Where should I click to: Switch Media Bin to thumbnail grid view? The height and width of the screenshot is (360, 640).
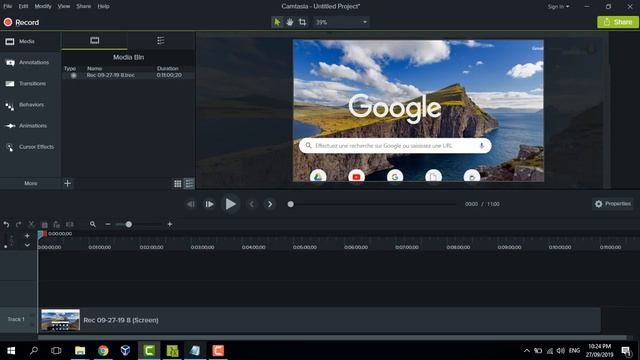click(x=178, y=184)
